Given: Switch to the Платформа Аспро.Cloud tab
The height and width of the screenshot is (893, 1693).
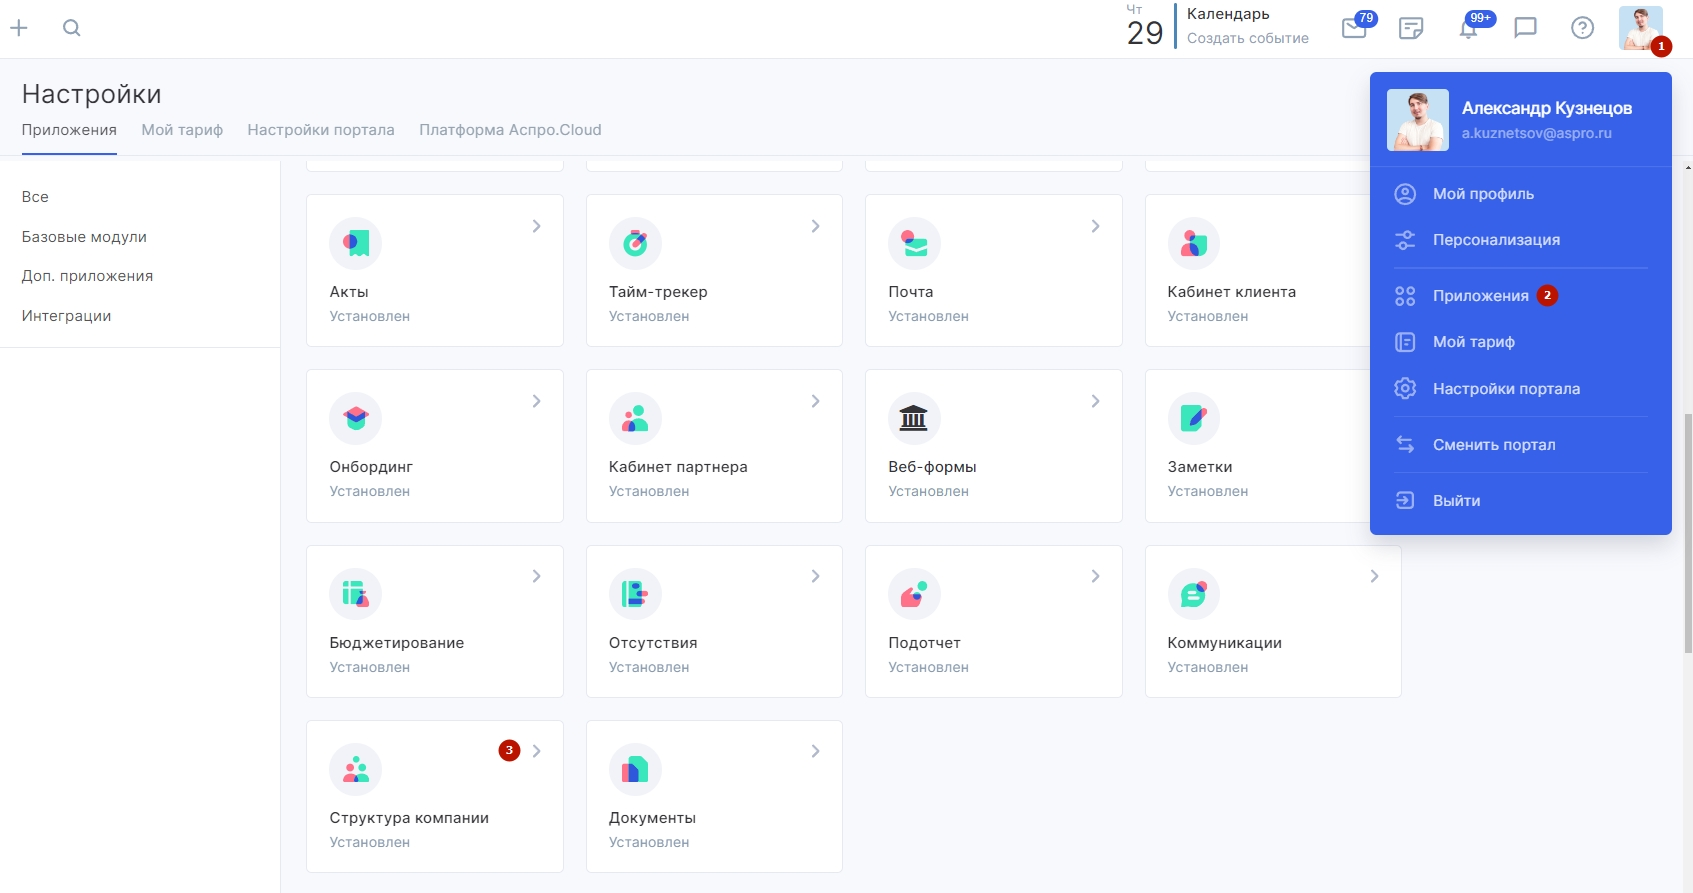Looking at the screenshot, I should coord(510,130).
